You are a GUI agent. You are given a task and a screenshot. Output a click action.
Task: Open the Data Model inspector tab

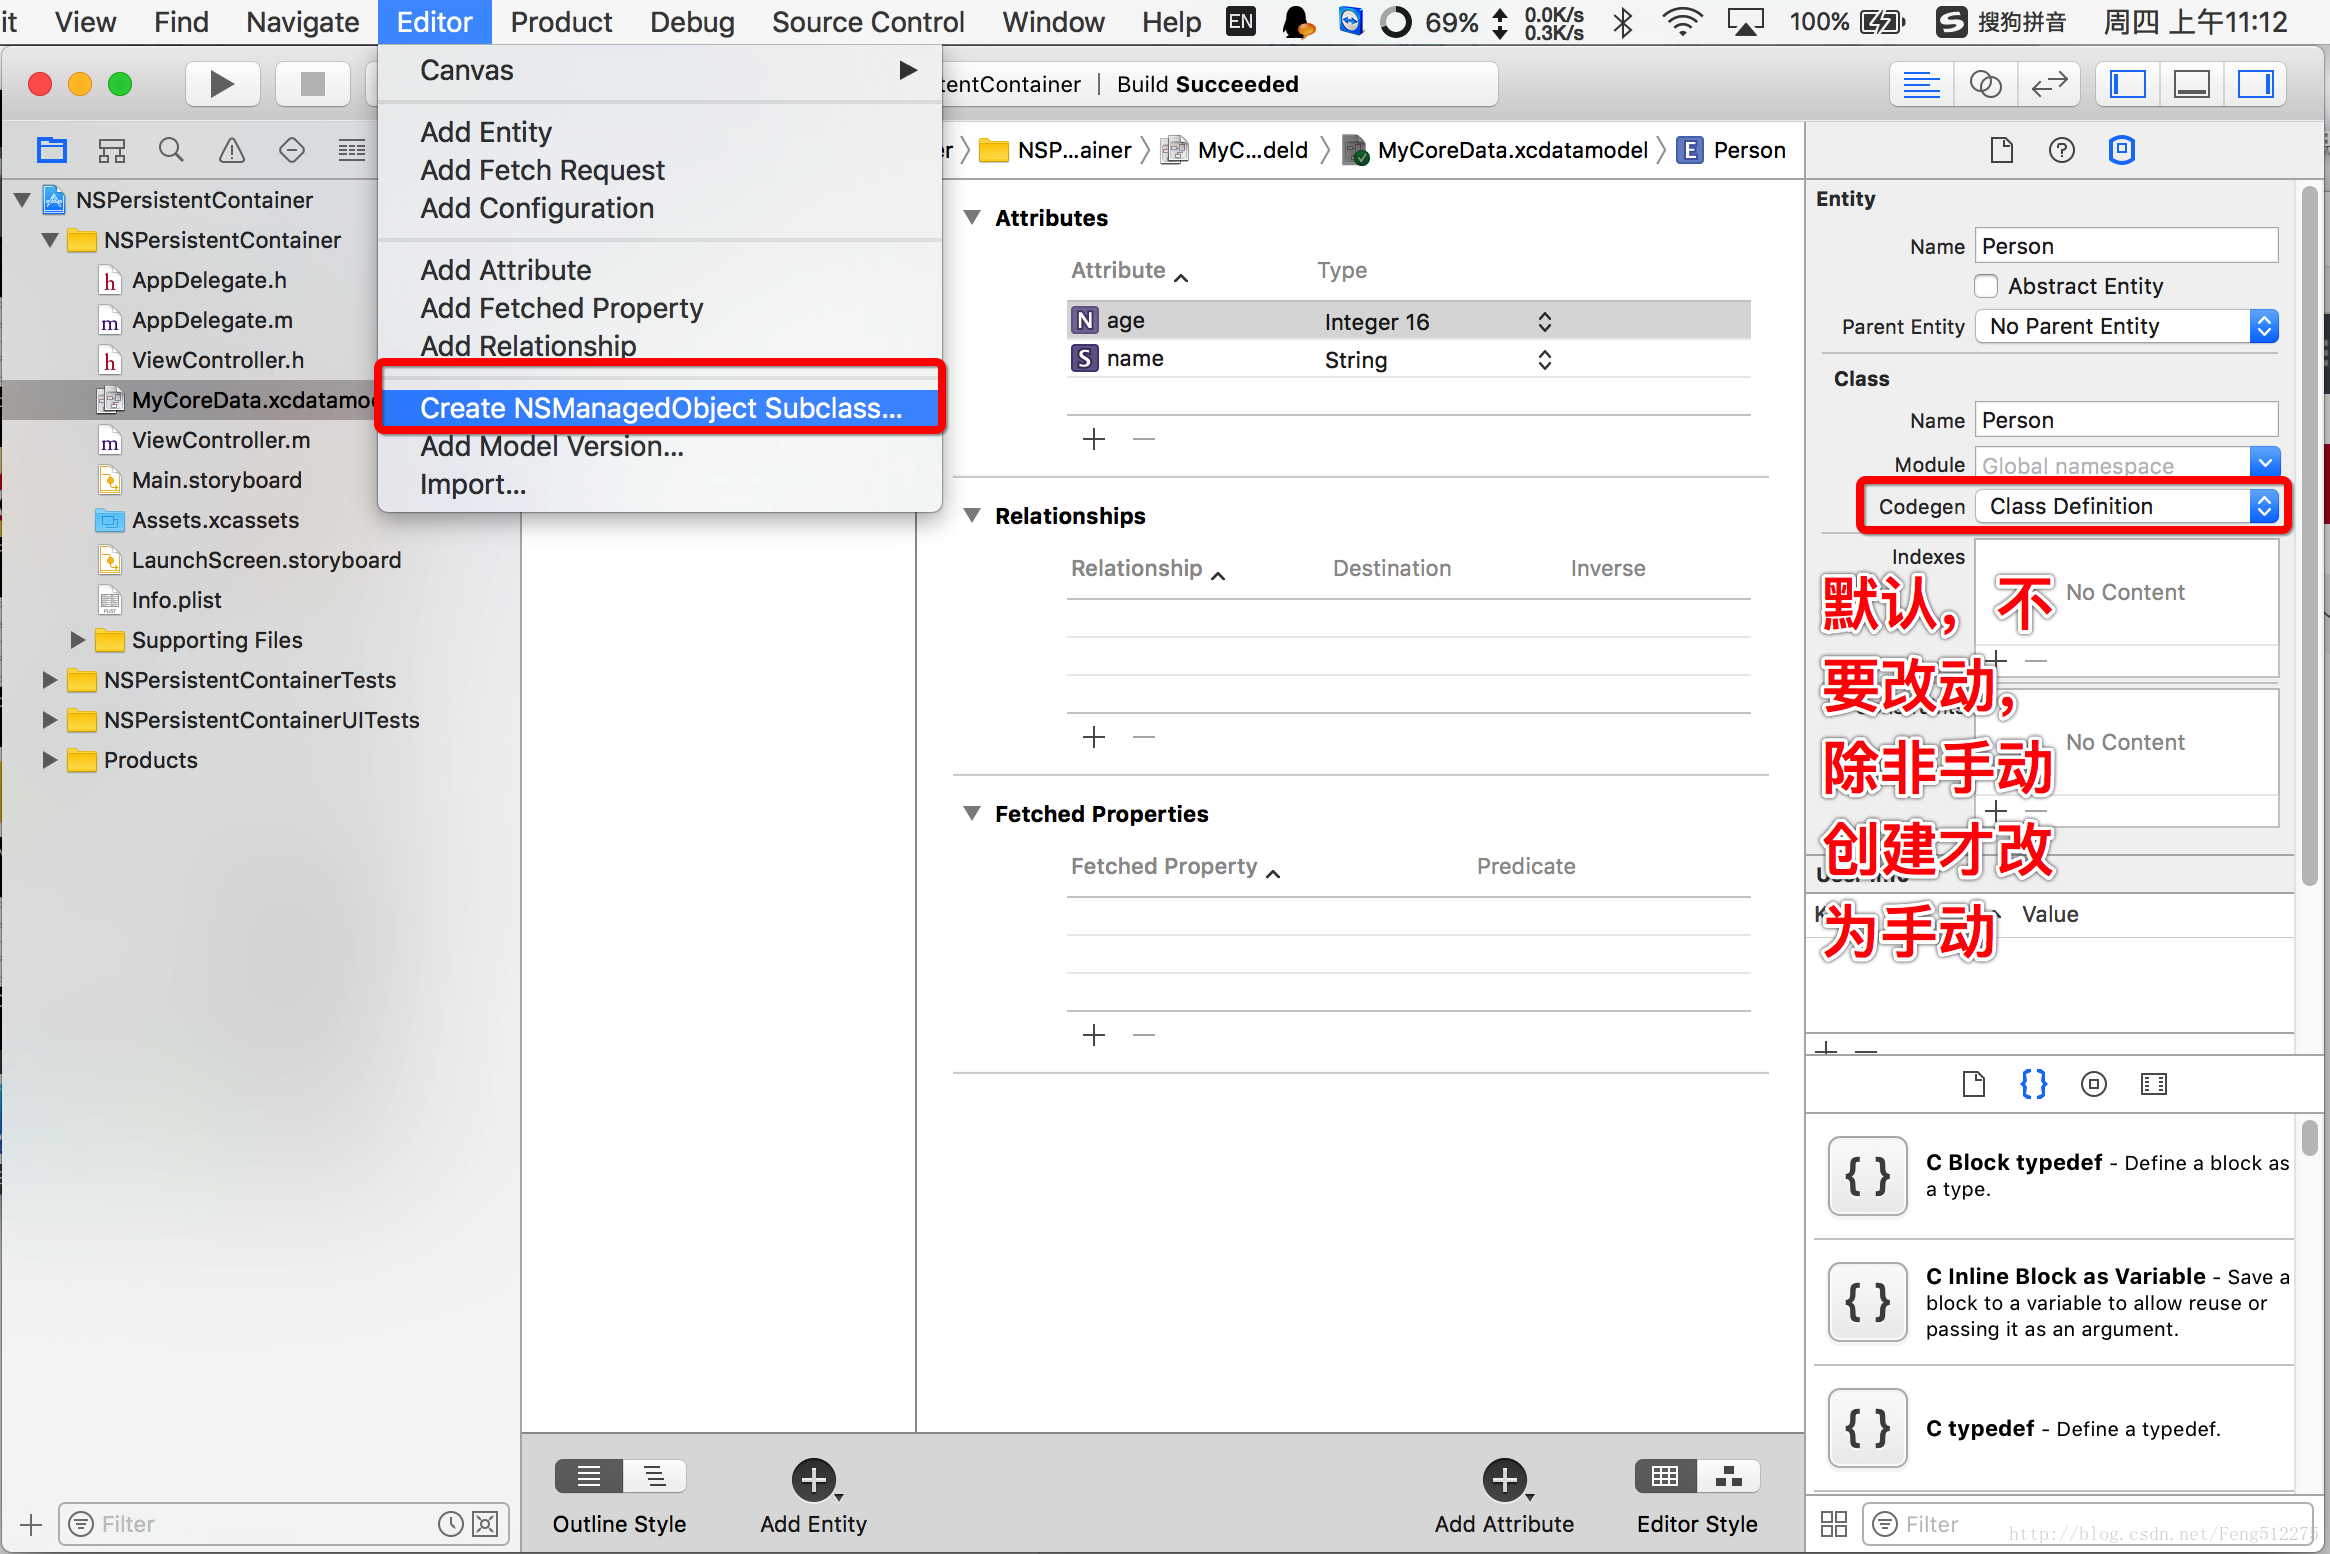point(2121,150)
